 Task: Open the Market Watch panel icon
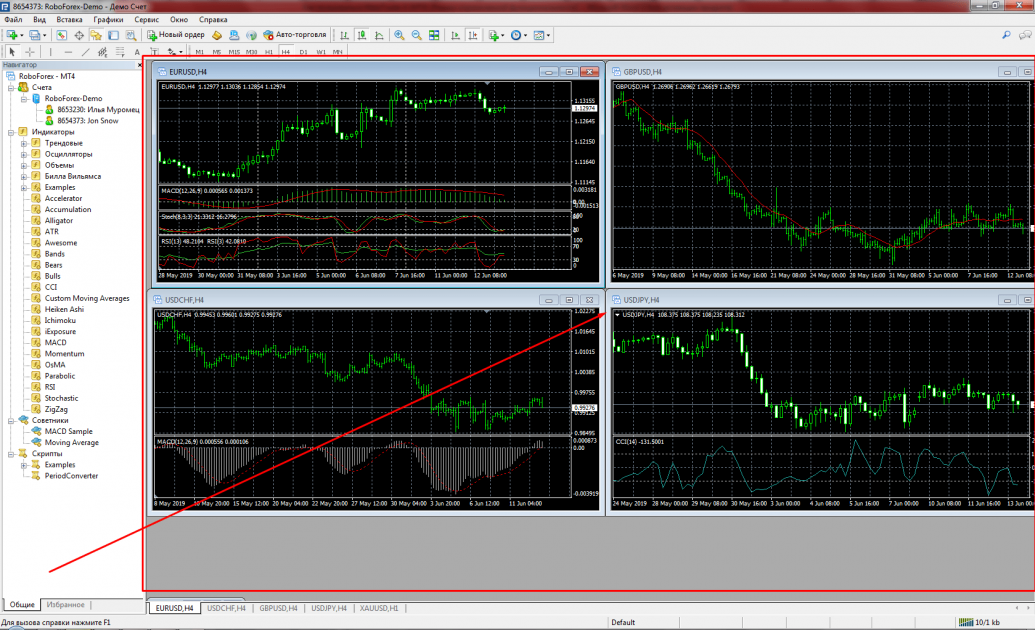coord(63,35)
